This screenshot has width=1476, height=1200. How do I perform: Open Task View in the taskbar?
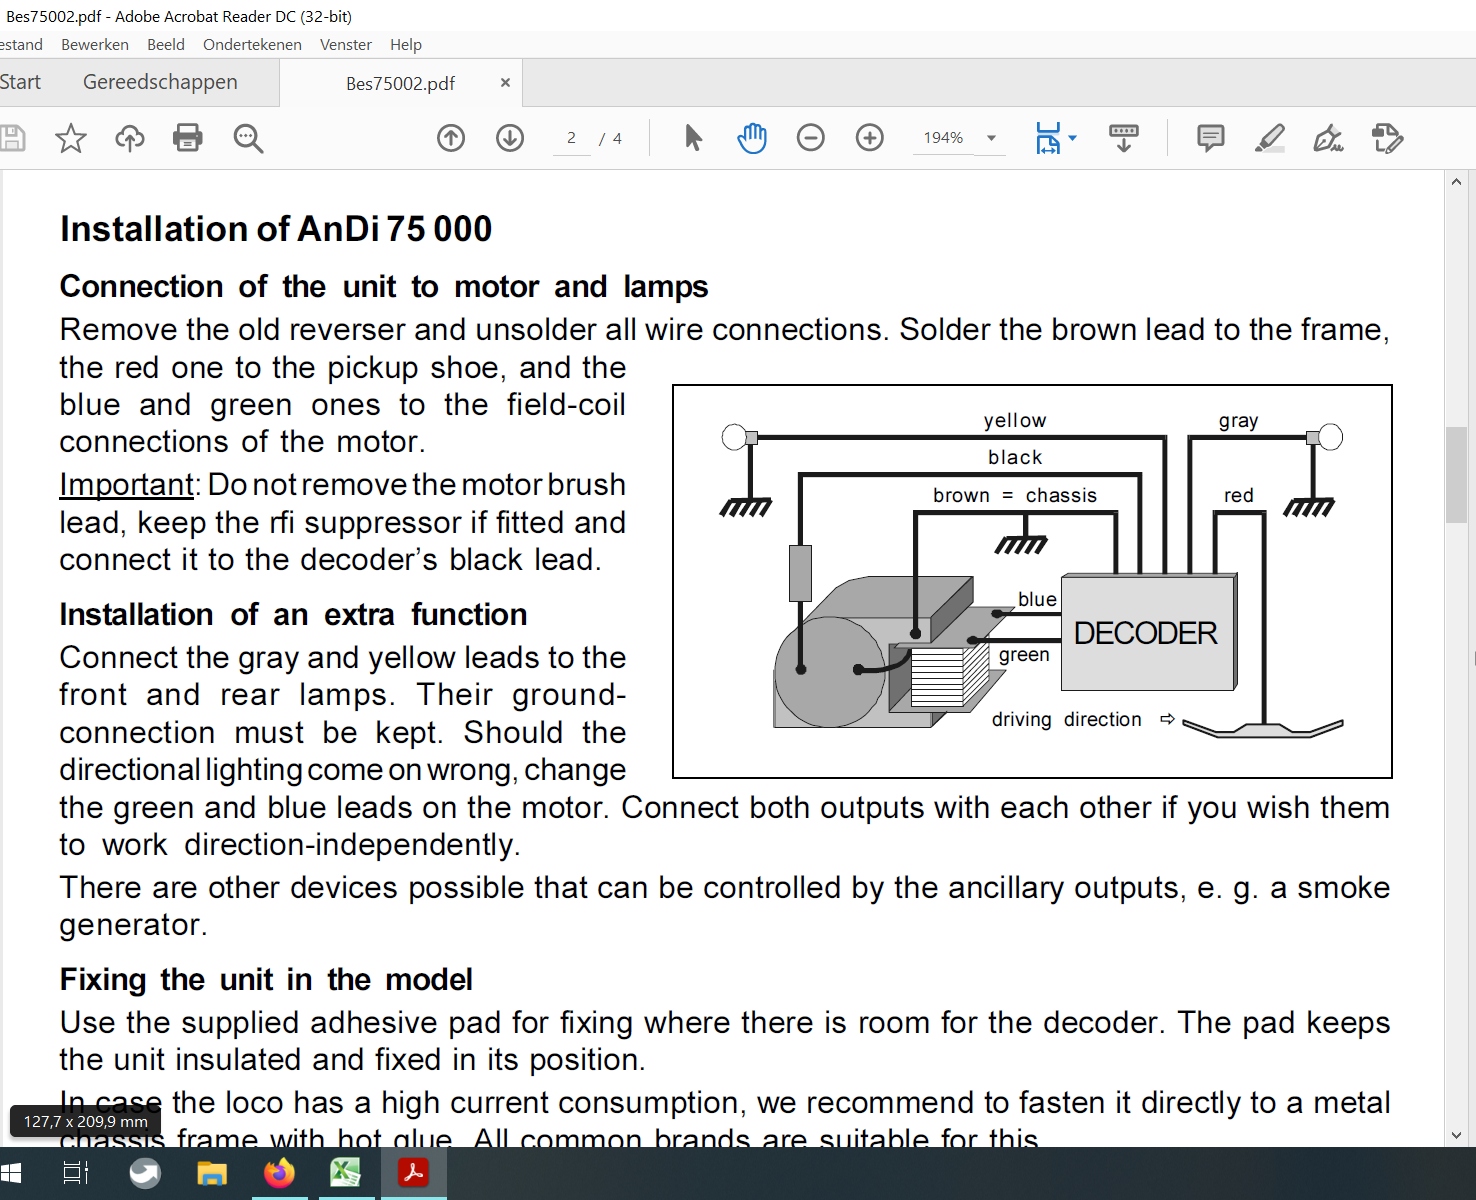point(76,1173)
